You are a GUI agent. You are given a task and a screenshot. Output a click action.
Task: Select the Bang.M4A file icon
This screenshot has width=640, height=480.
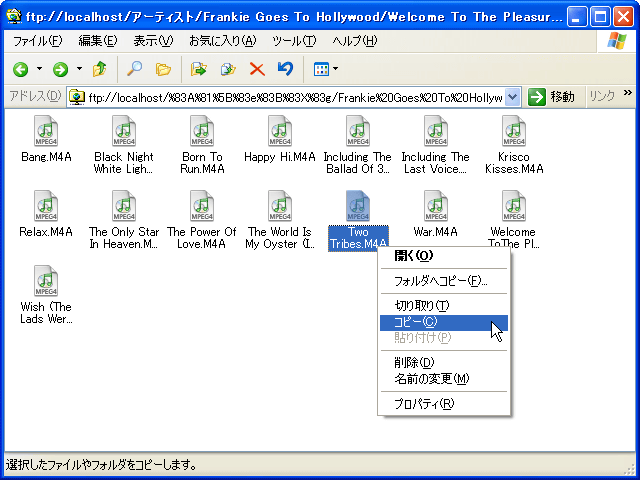pyautogui.click(x=46, y=131)
